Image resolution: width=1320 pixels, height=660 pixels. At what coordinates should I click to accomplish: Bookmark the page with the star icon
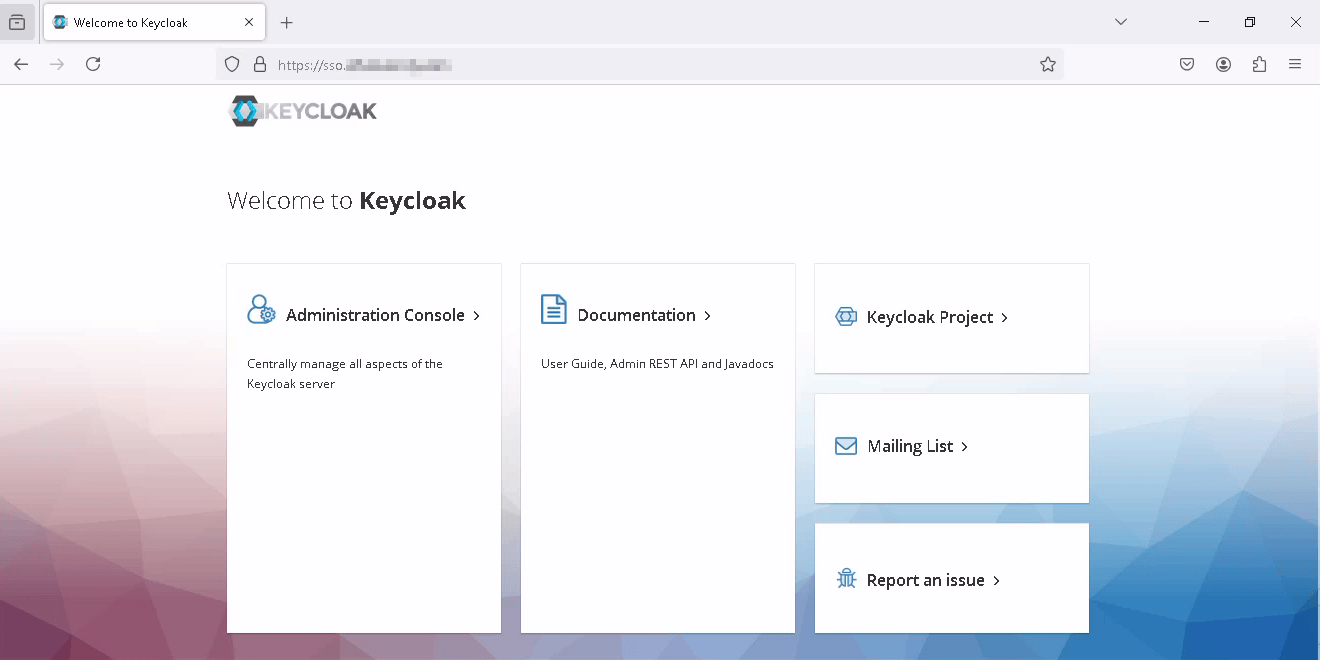pyautogui.click(x=1048, y=63)
